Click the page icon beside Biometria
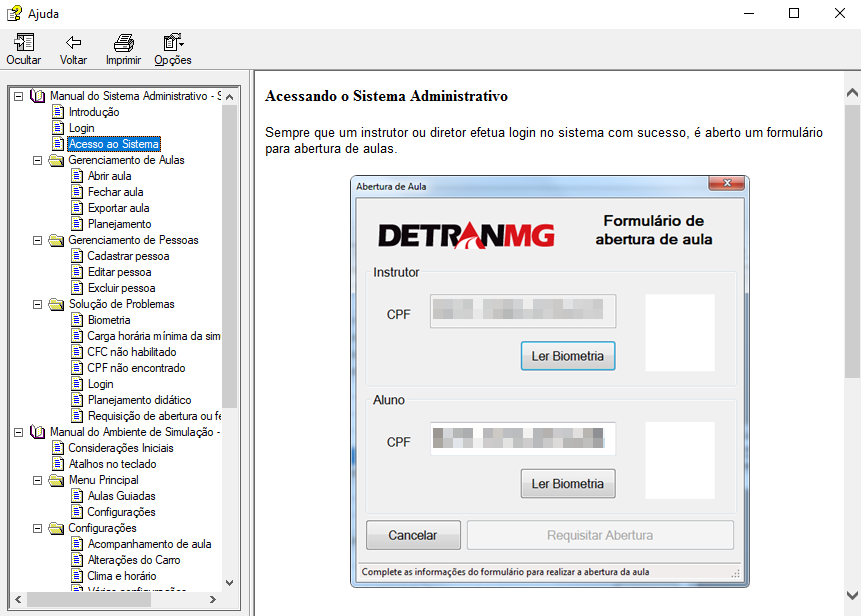 (77, 320)
